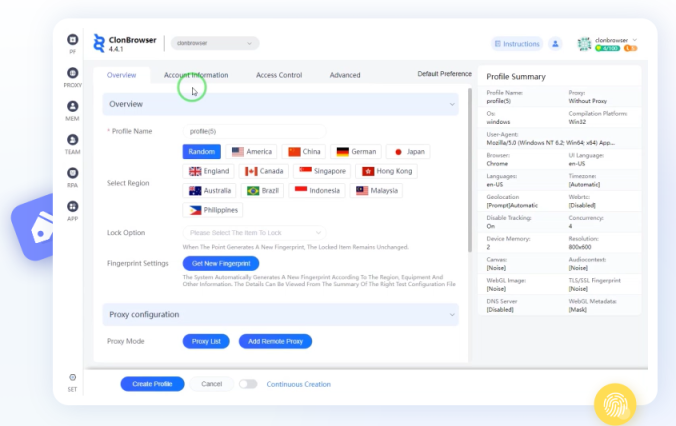This screenshot has width=676, height=426.
Task: Open the APP sidebar icon
Action: [73, 207]
